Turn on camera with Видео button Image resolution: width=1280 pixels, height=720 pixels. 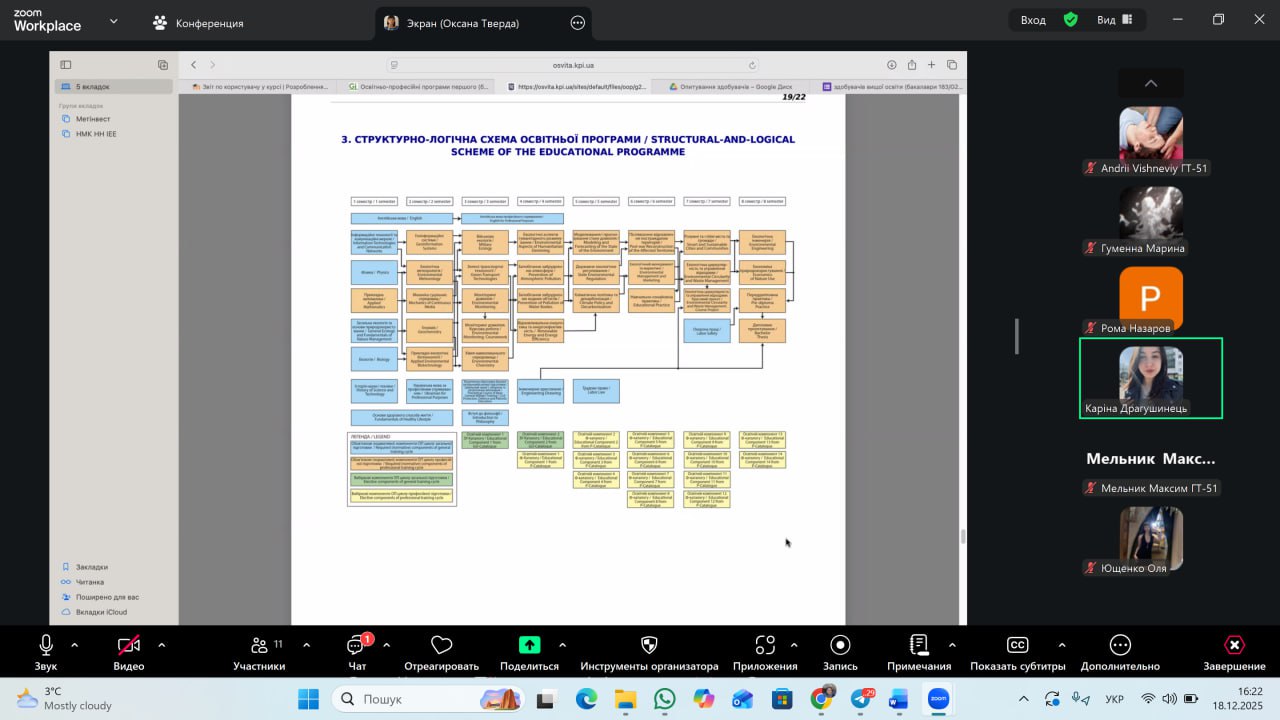[128, 647]
